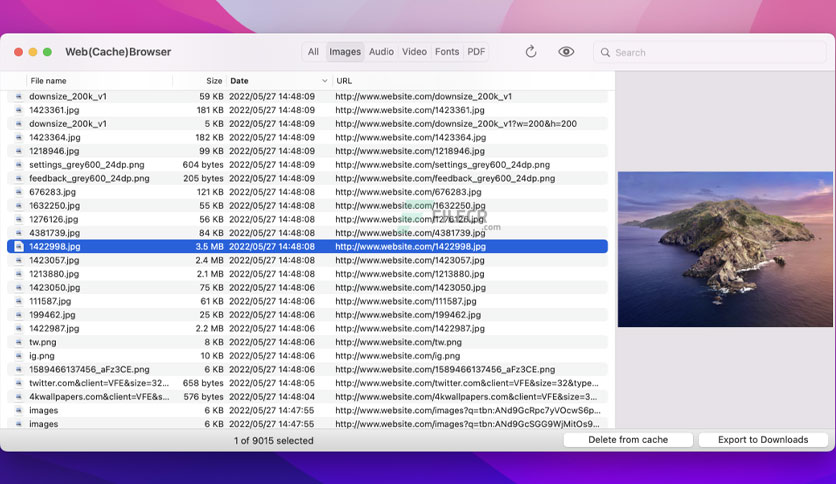Click the refresh cache icon
The height and width of the screenshot is (484, 836).
point(530,52)
